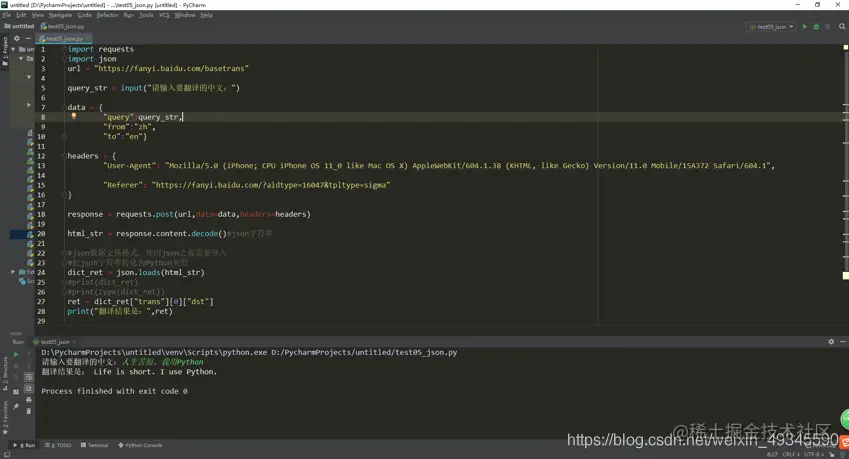The image size is (849, 459).
Task: Open the View menu
Action: click(x=37, y=15)
